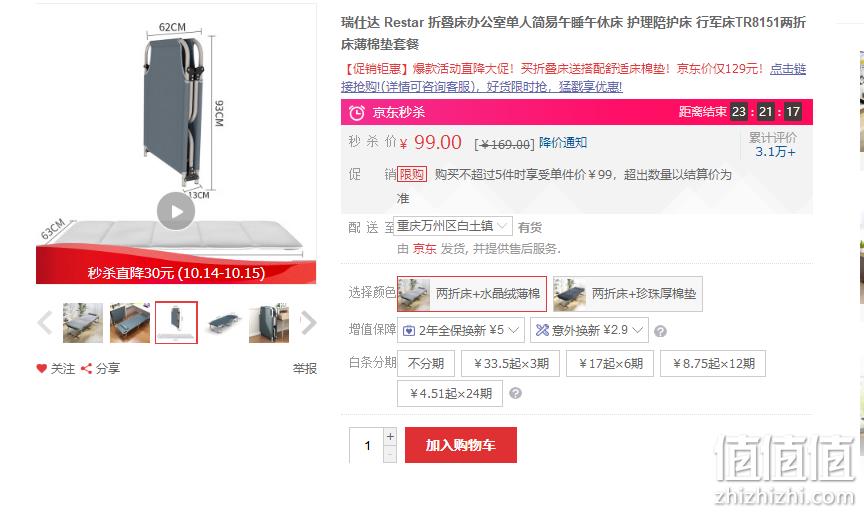Image resolution: width=864 pixels, height=514 pixels.
Task: Open 2年全保换新 ¥5 dropdown
Action: pyautogui.click(x=461, y=330)
